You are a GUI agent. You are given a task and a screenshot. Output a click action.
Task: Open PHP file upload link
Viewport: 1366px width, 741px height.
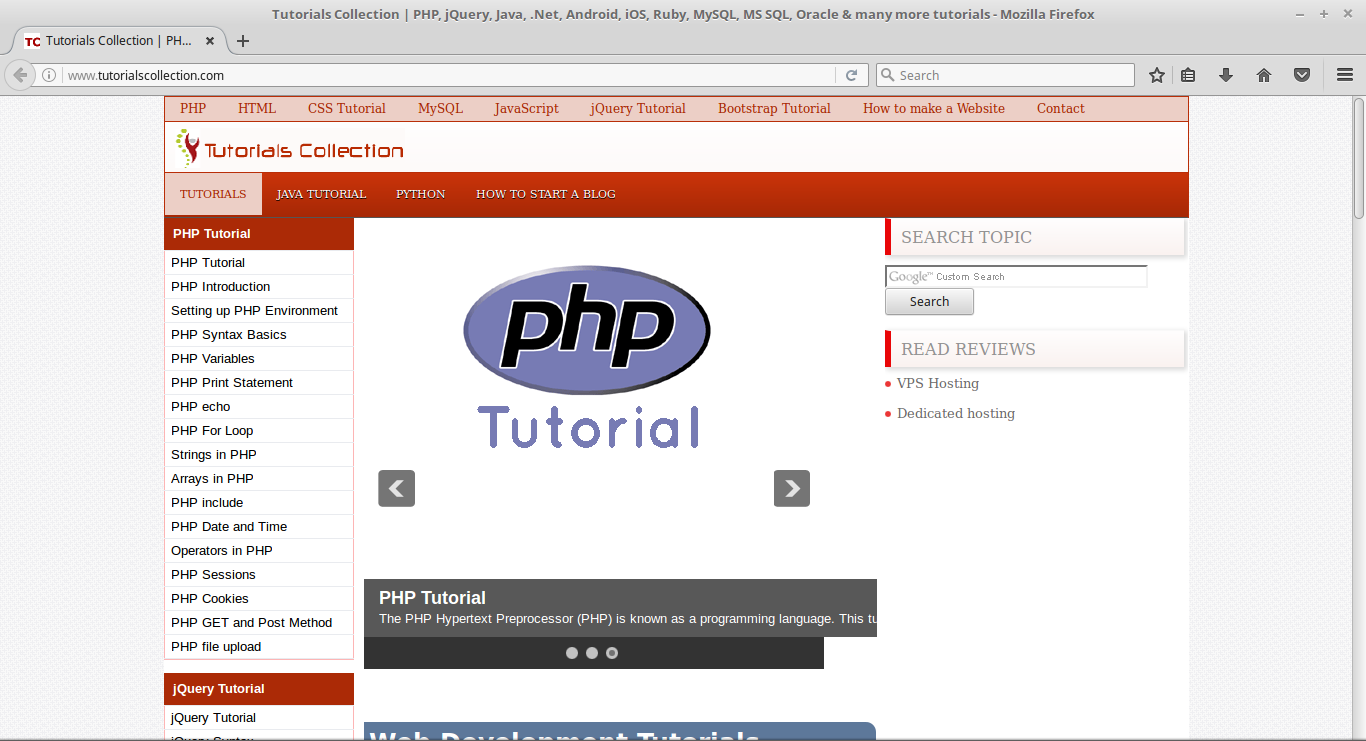(x=216, y=647)
